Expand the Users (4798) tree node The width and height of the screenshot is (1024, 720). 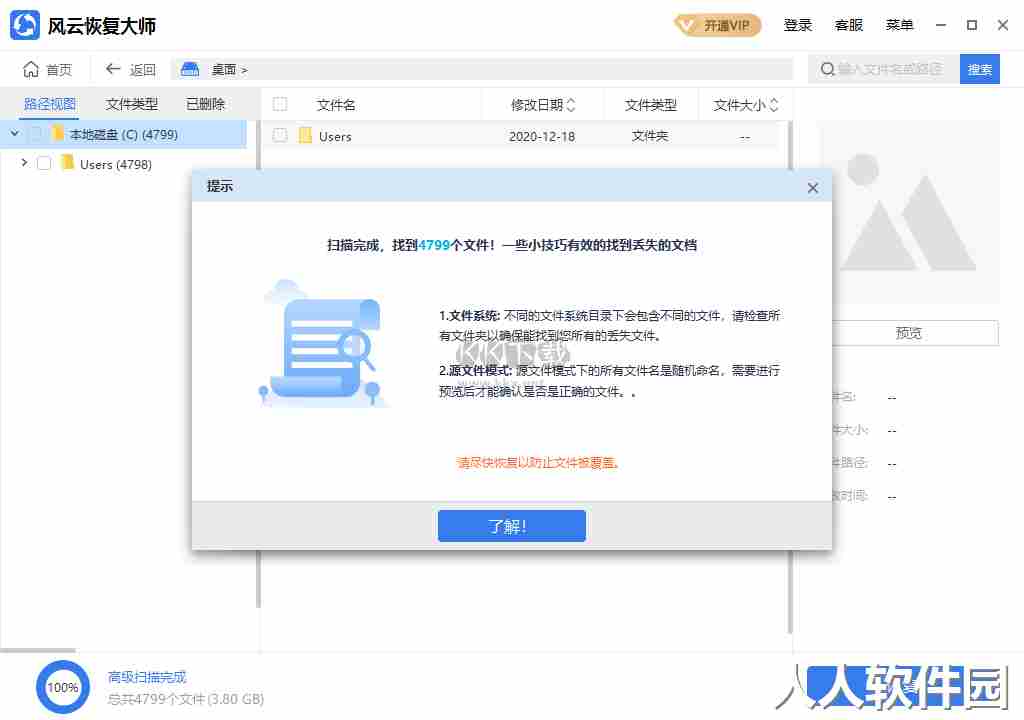click(24, 163)
